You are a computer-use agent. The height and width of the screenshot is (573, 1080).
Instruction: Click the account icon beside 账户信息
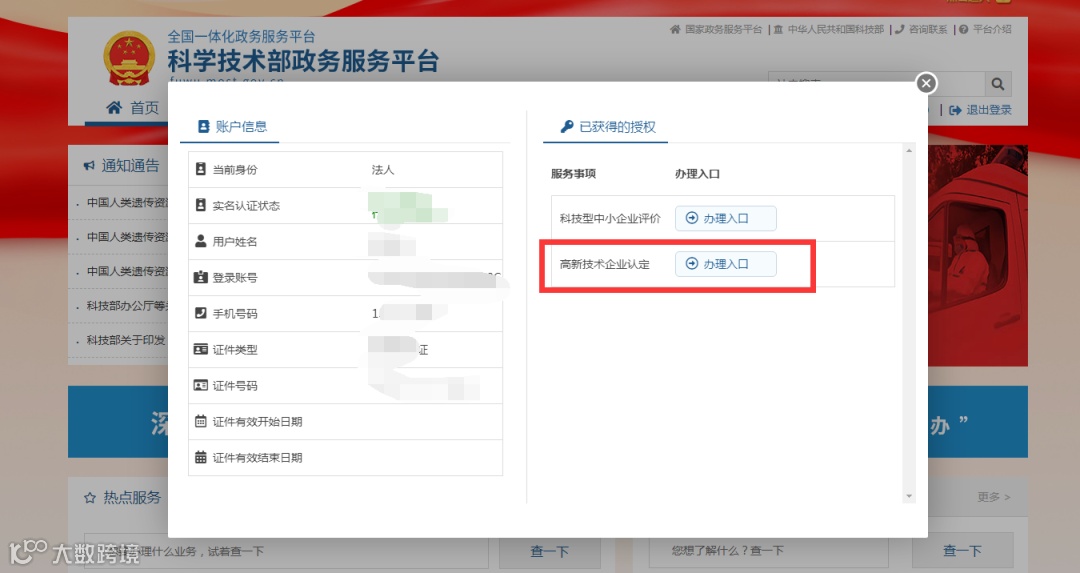[x=204, y=127]
